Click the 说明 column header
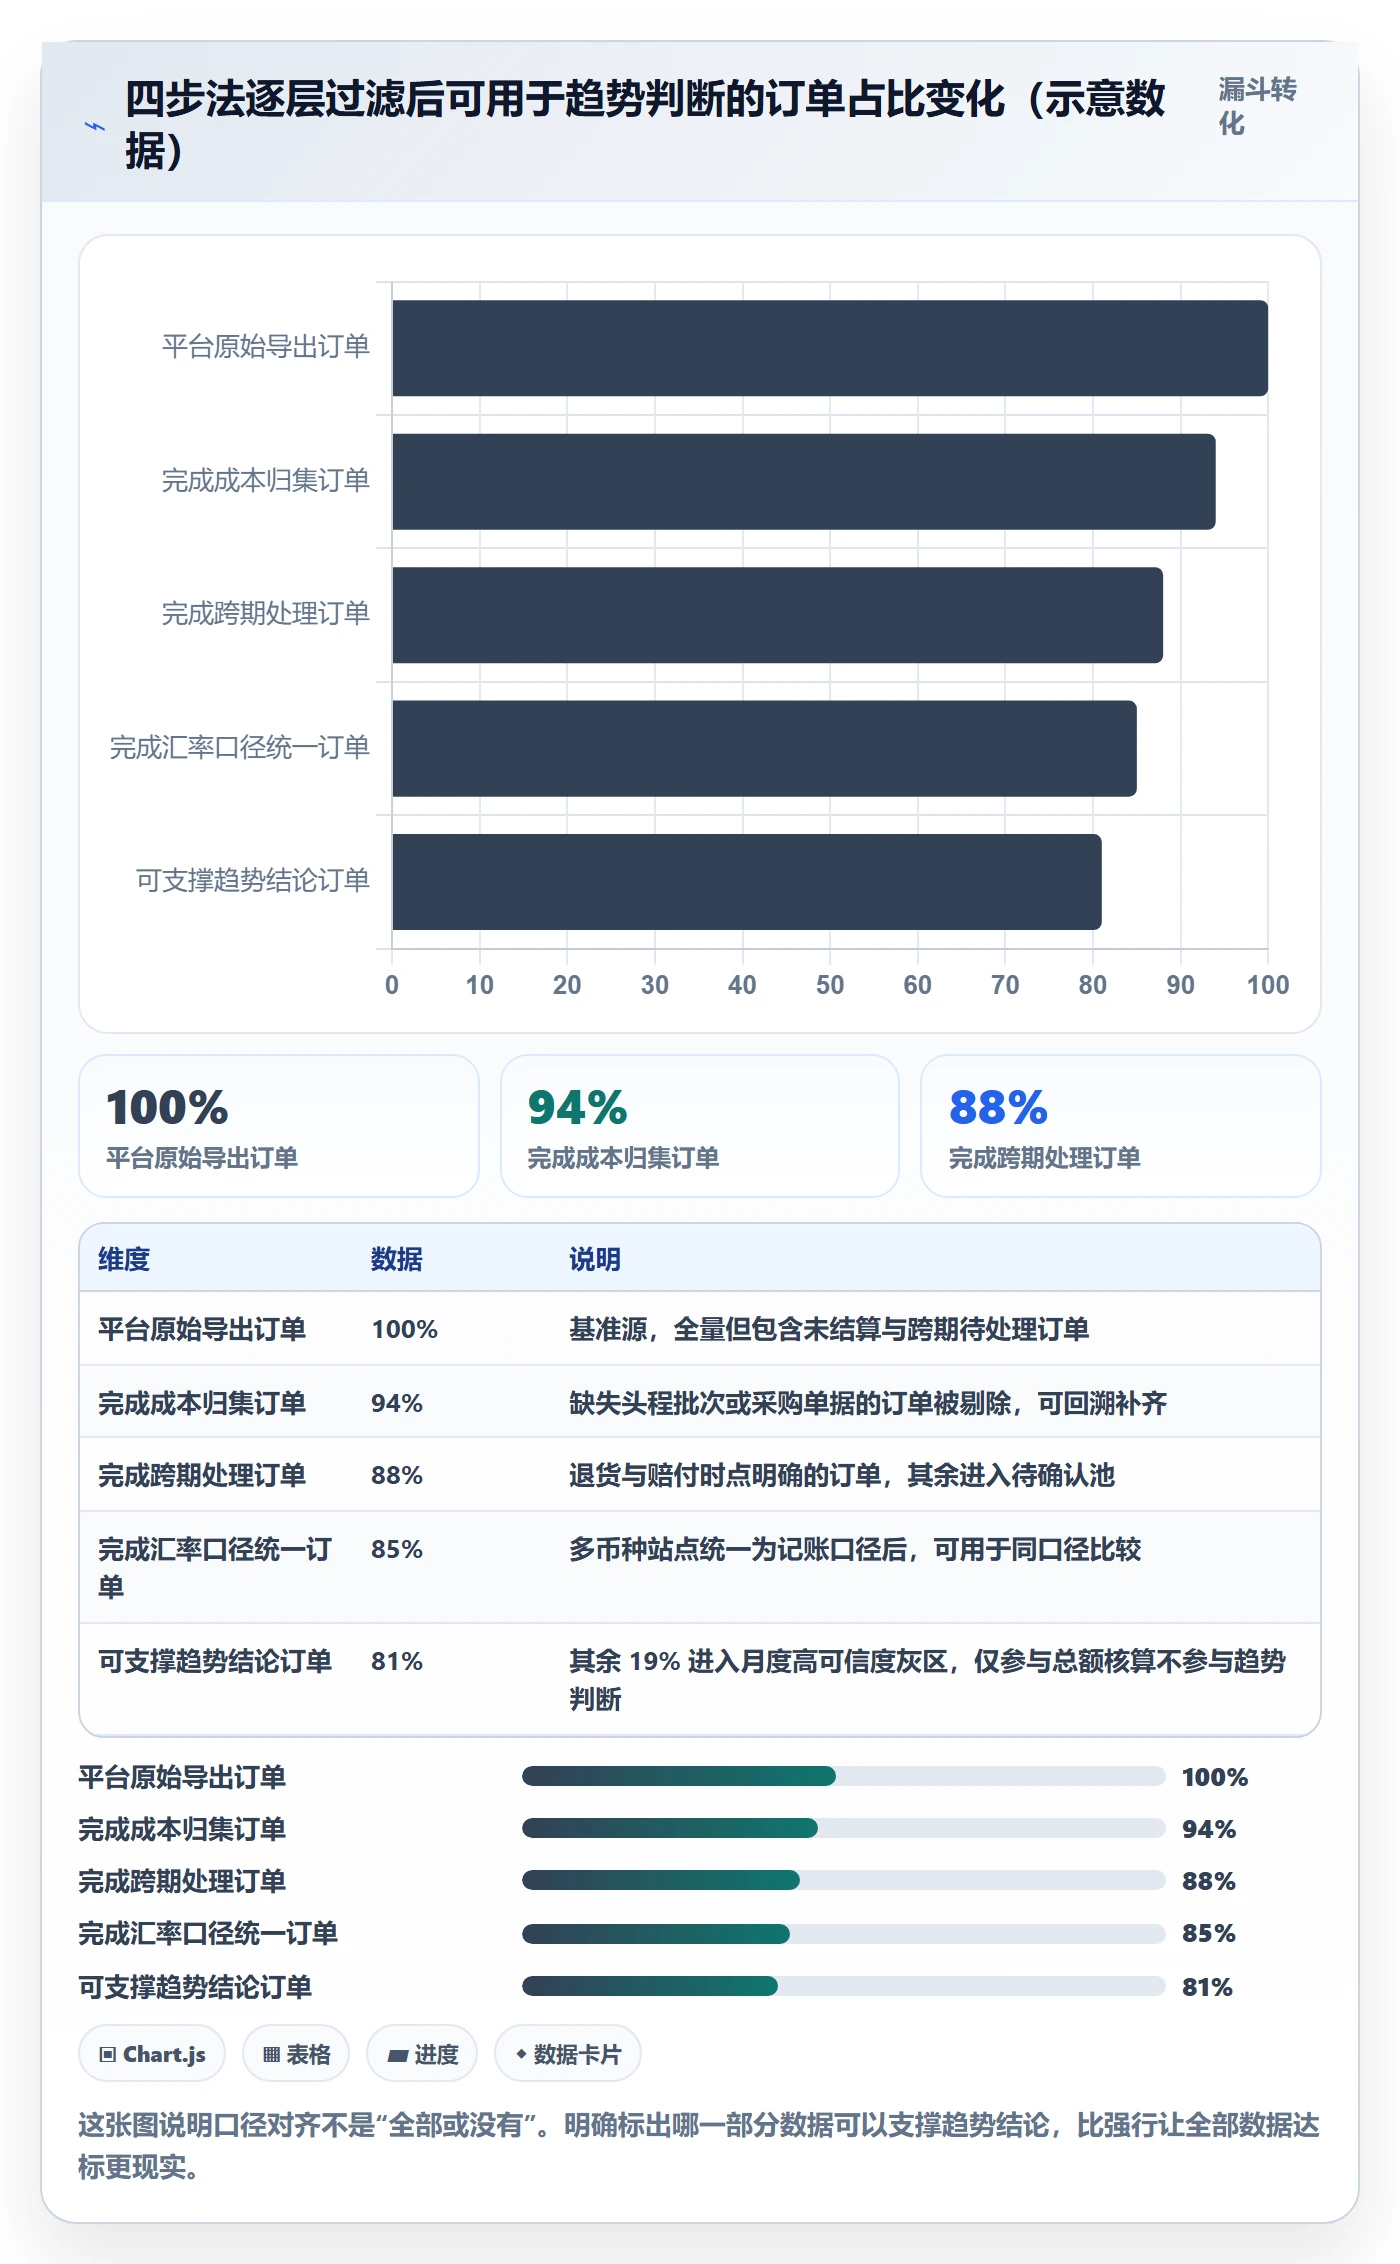 [595, 1259]
